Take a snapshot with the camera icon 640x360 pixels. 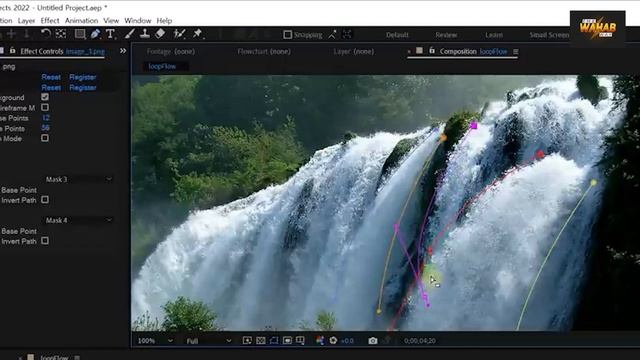click(x=373, y=340)
